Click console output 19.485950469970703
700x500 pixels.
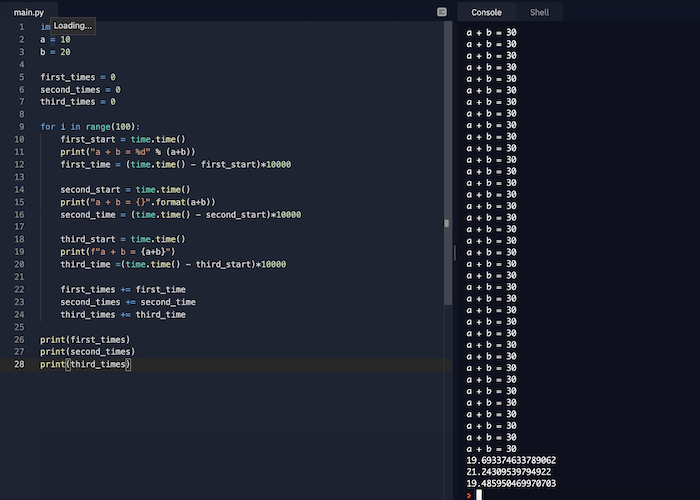(x=511, y=483)
